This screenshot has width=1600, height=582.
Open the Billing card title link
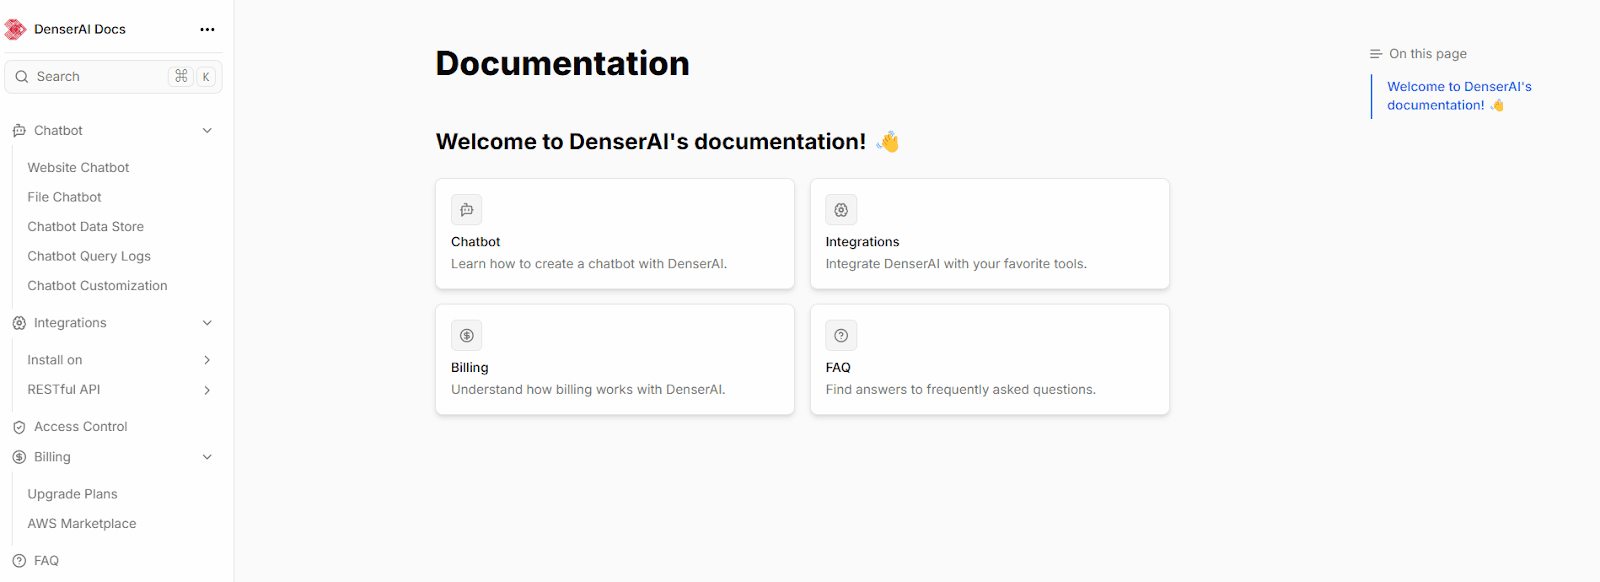pyautogui.click(x=470, y=368)
